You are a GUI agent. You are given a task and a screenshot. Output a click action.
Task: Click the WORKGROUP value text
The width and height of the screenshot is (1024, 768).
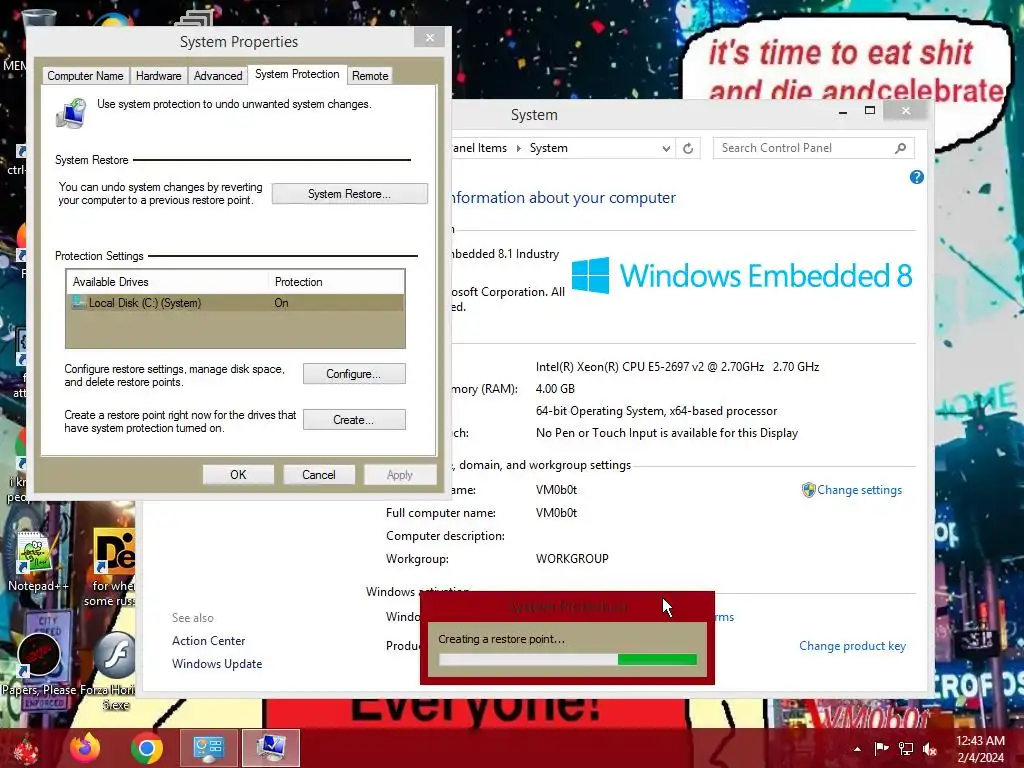point(572,559)
